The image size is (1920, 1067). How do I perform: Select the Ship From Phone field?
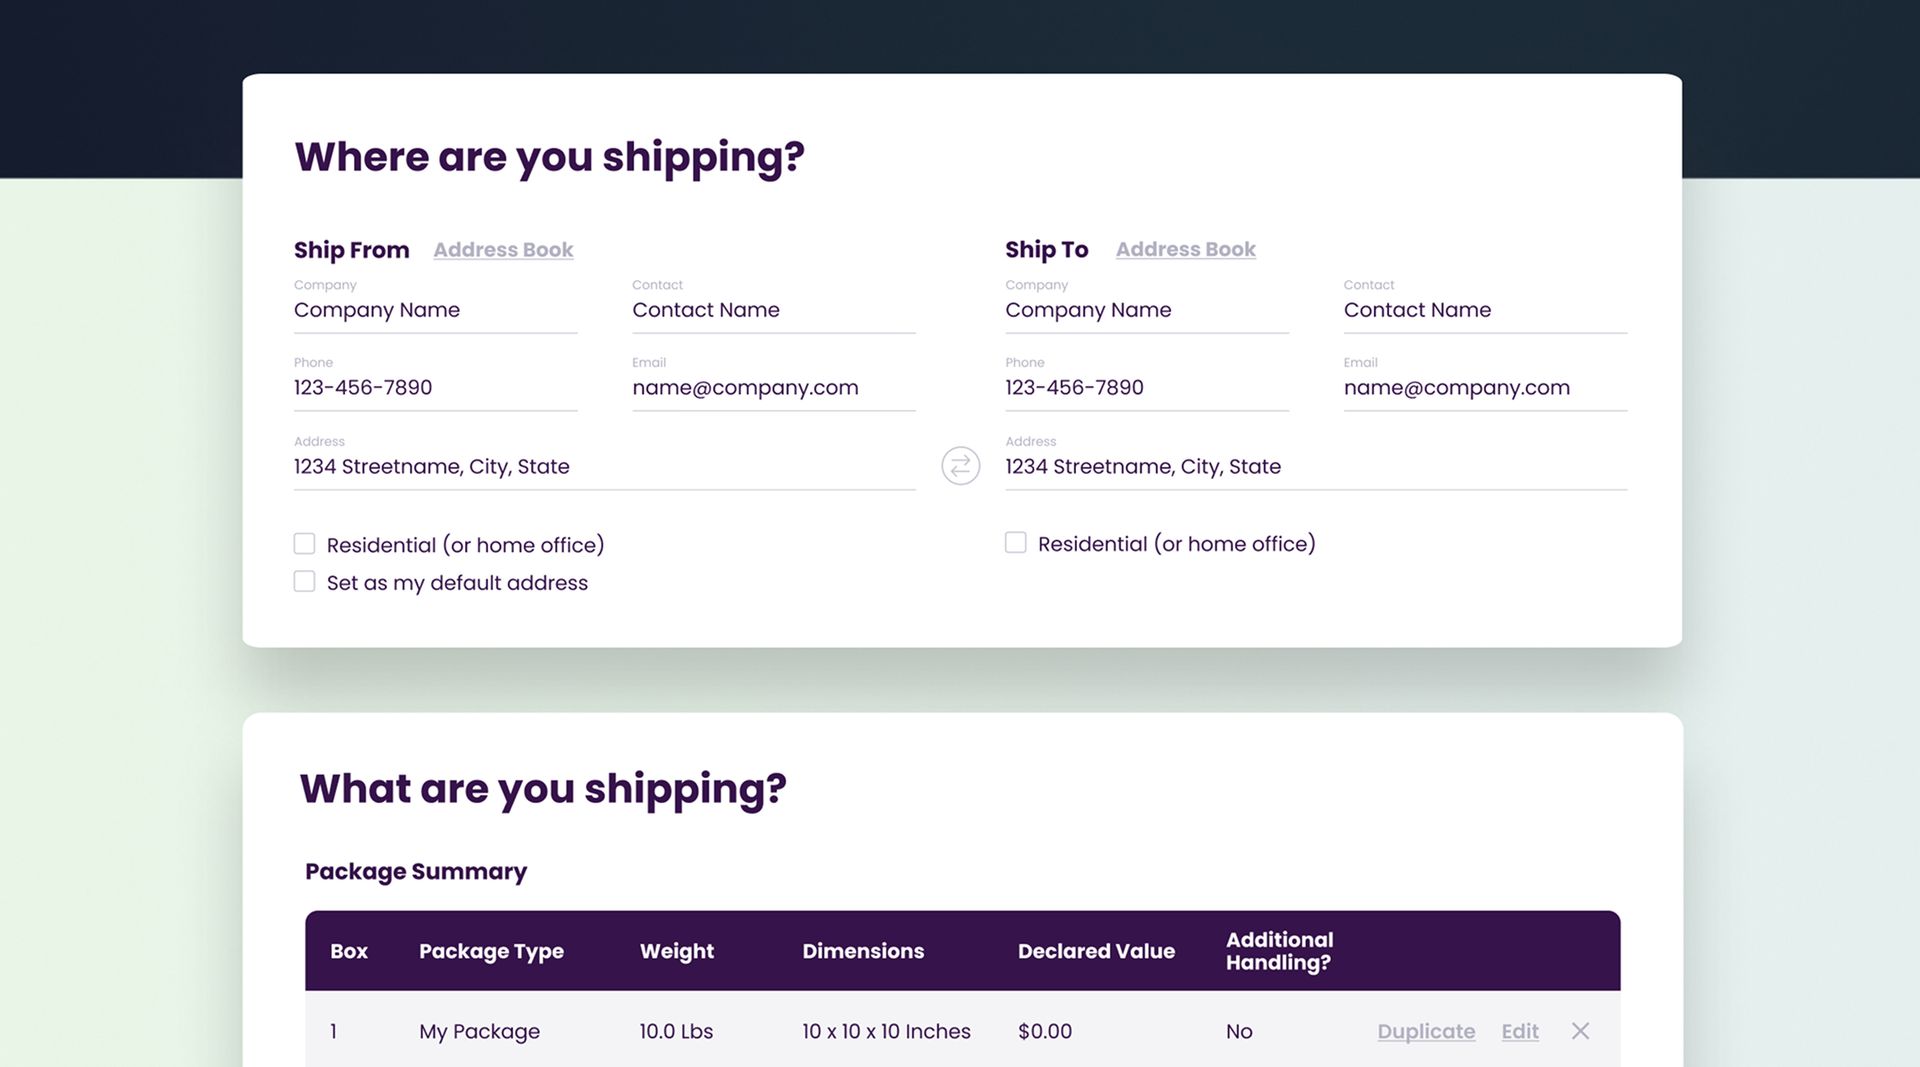(x=435, y=388)
